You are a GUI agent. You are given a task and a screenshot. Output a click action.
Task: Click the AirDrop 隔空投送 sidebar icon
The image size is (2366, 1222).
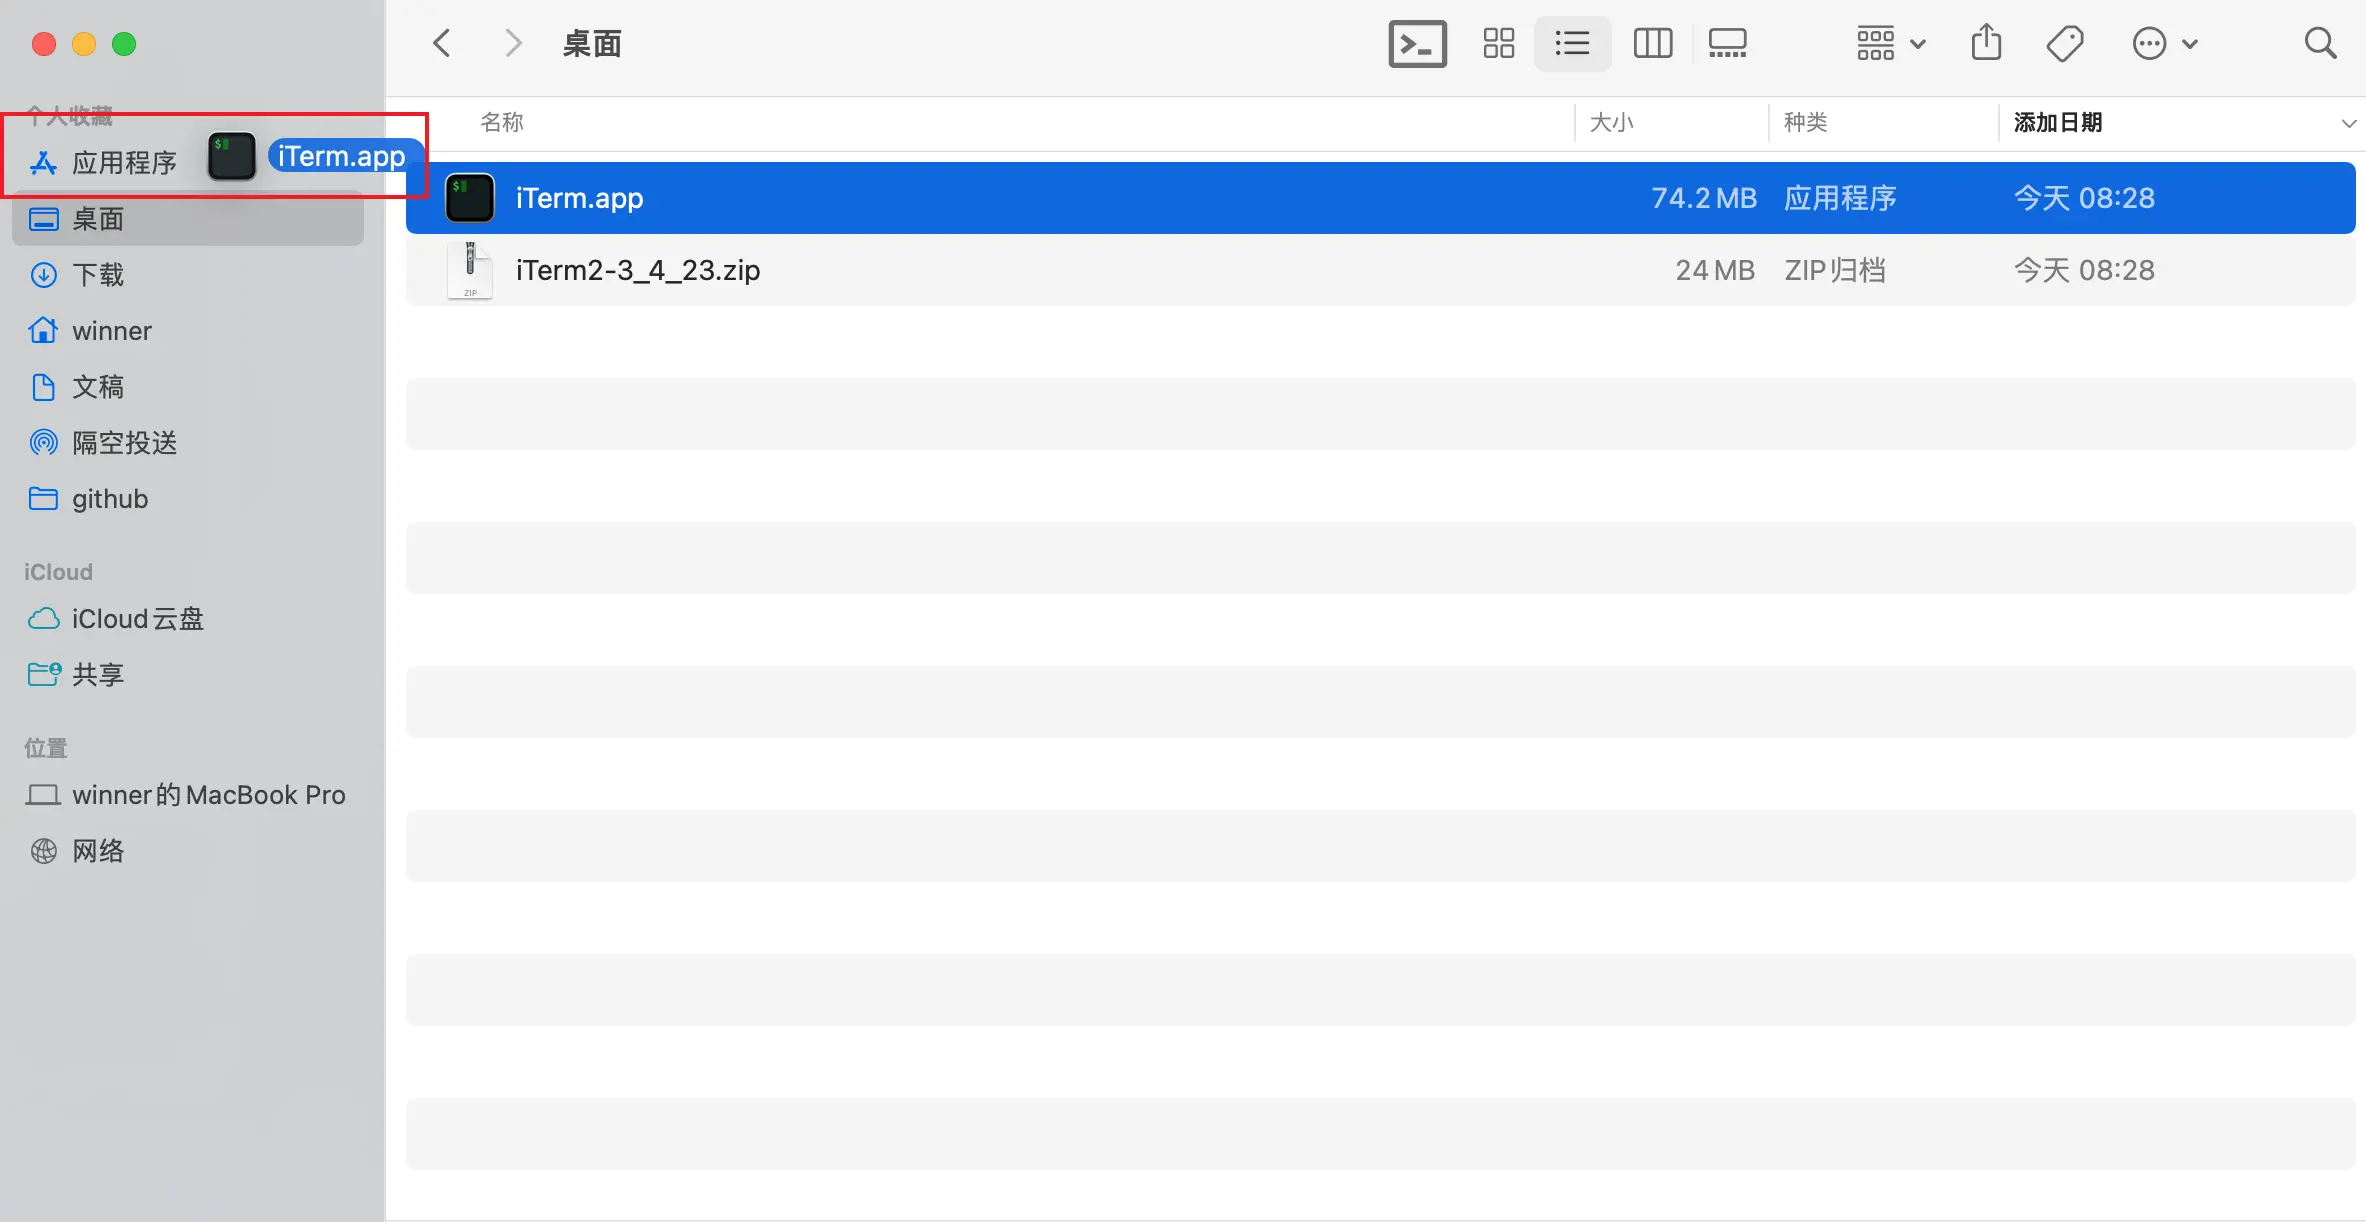(x=43, y=443)
